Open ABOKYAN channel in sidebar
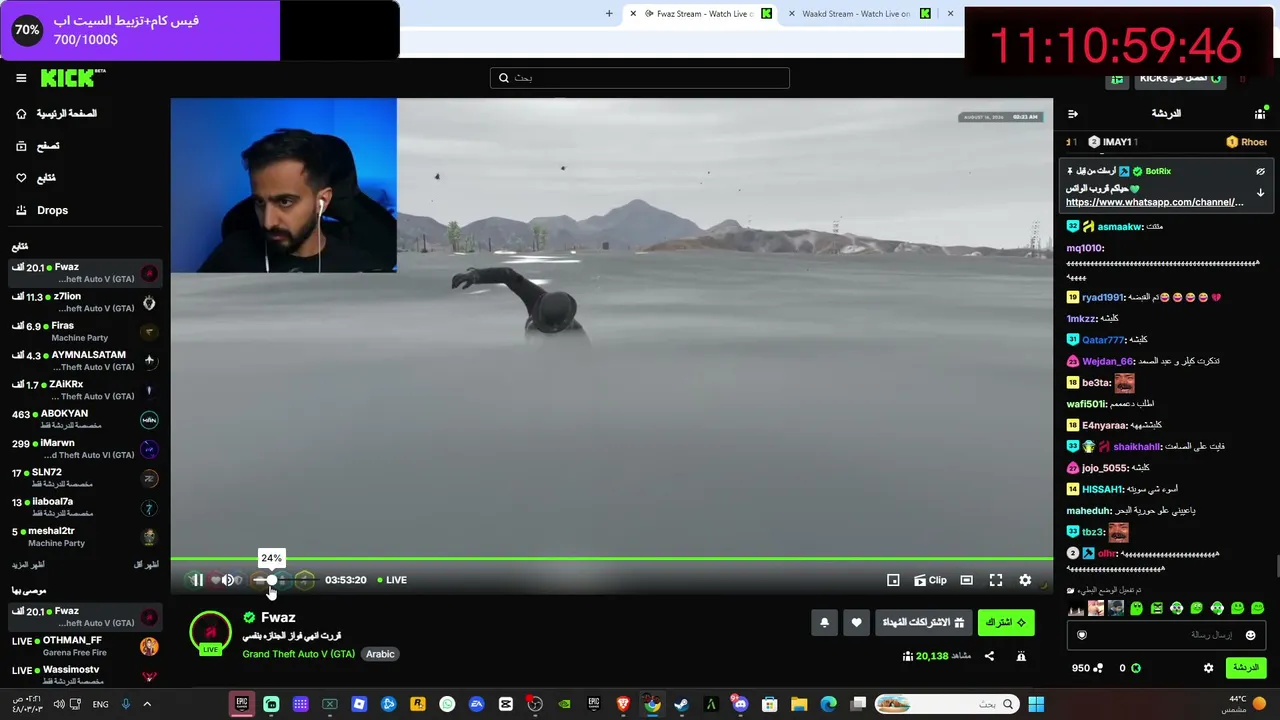Viewport: 1280px width, 720px height. tap(85, 419)
